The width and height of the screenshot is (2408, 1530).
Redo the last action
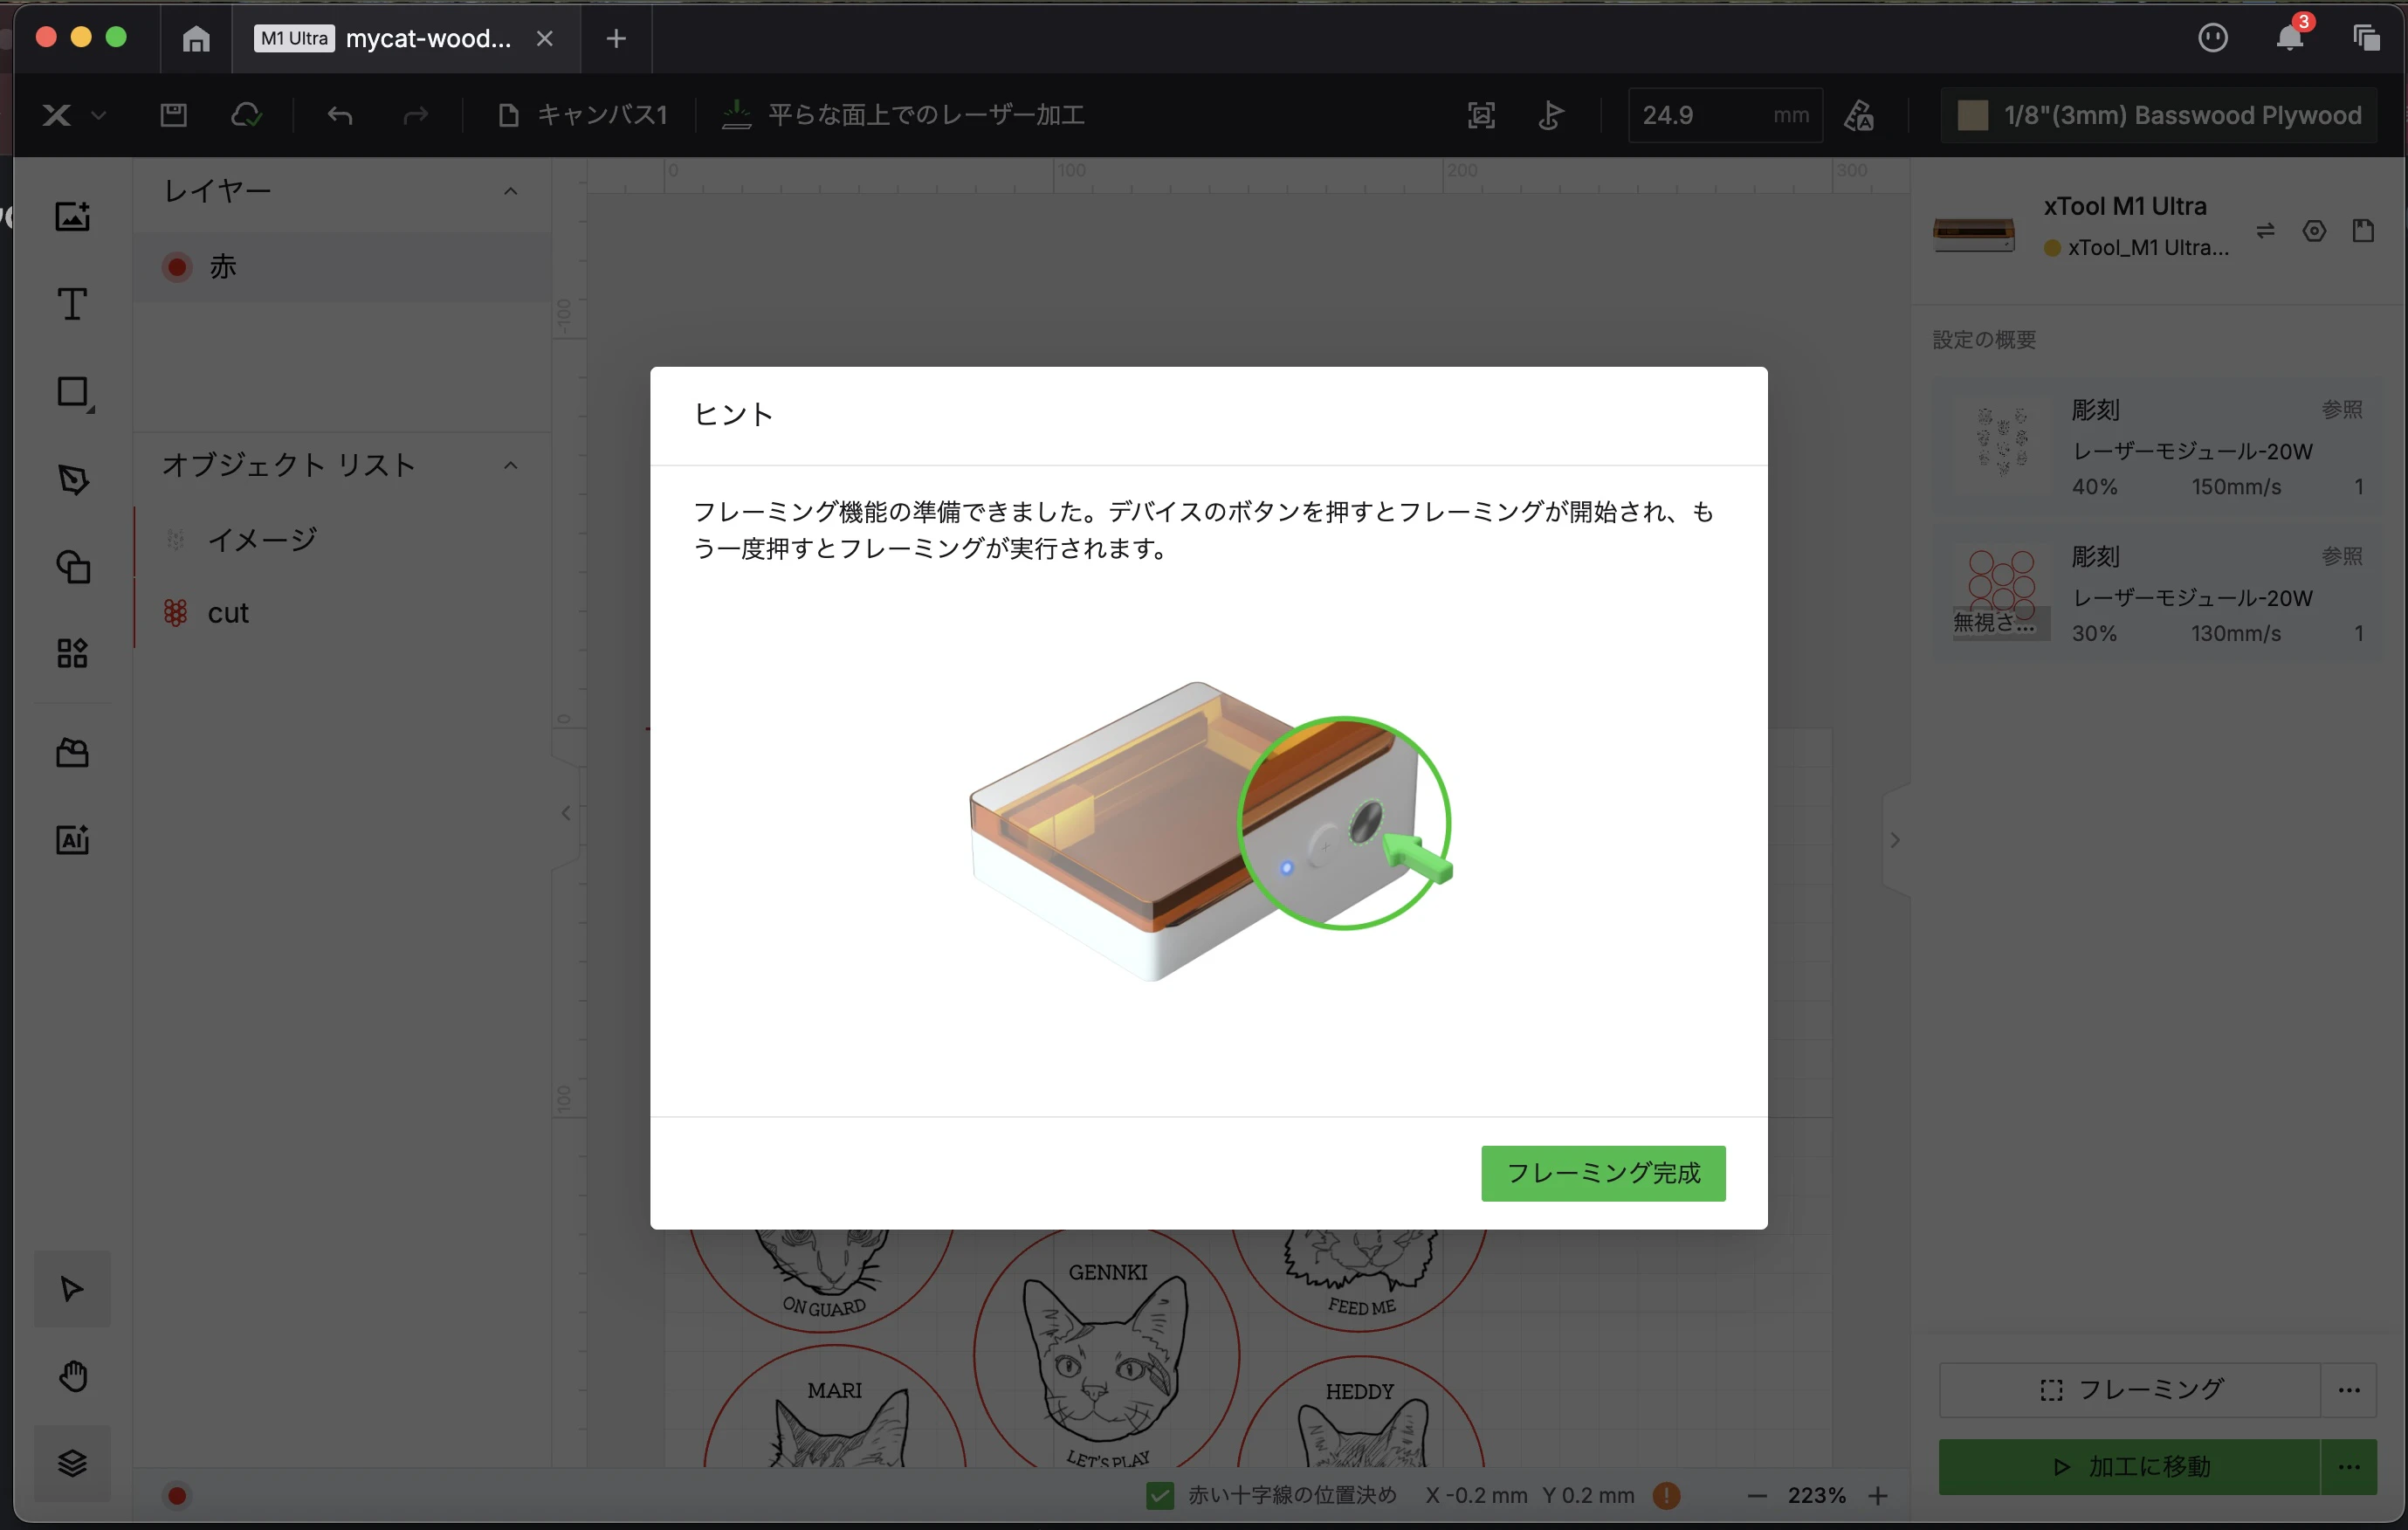tap(415, 115)
